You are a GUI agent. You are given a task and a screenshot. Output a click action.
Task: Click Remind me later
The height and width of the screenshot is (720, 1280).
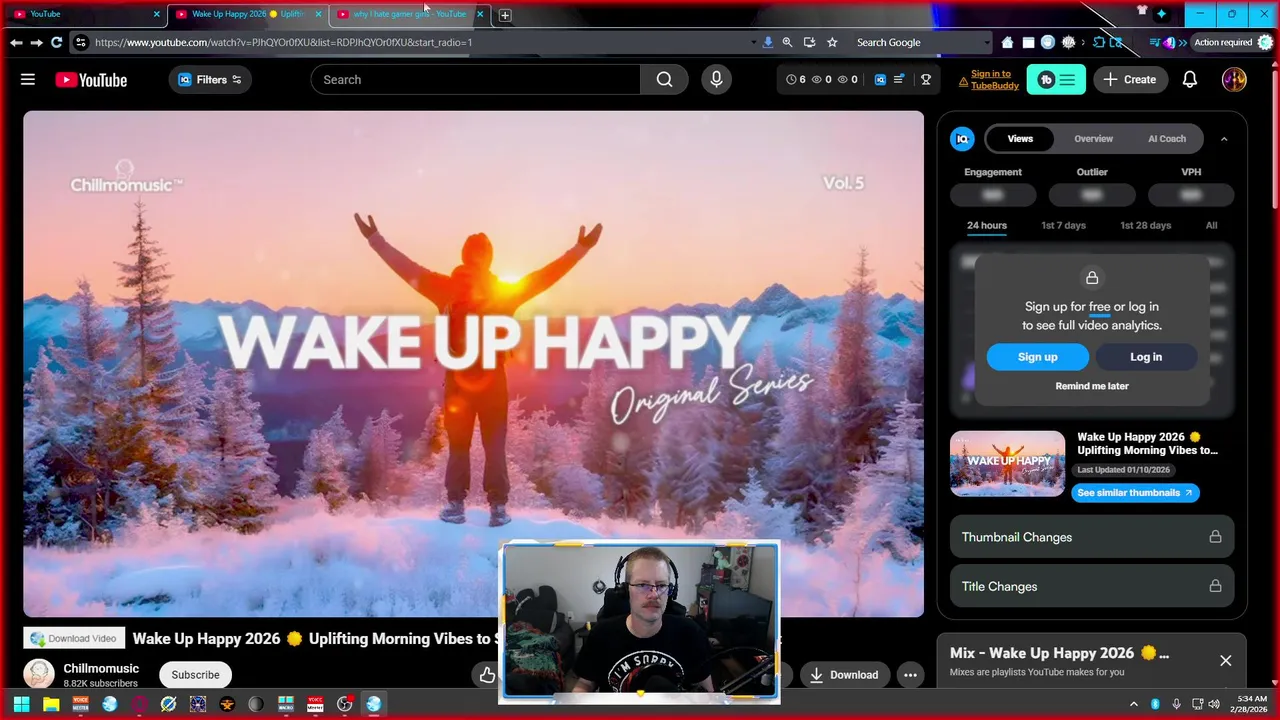click(1092, 386)
